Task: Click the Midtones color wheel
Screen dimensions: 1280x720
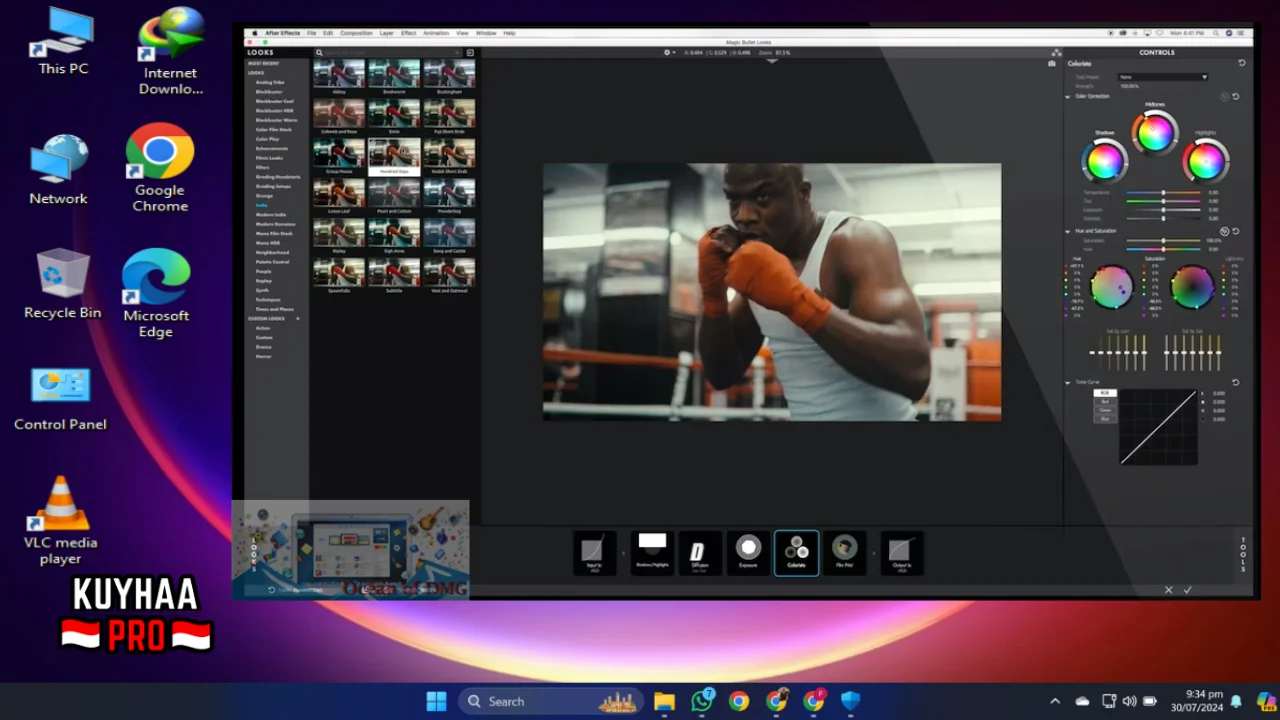Action: [1155, 133]
